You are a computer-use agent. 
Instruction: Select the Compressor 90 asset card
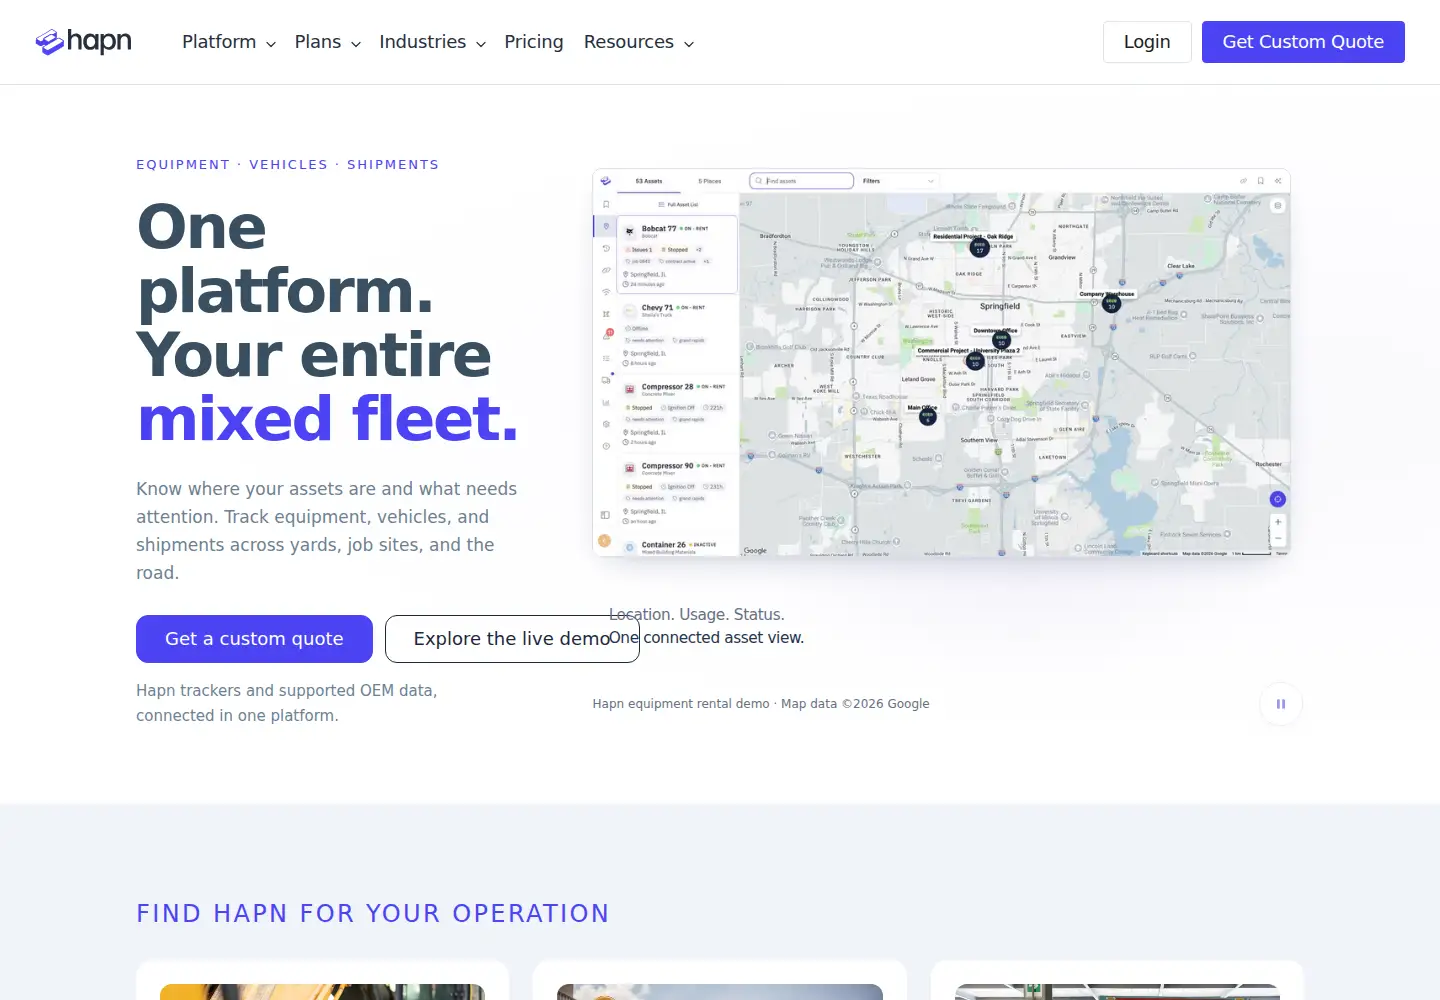[677, 493]
